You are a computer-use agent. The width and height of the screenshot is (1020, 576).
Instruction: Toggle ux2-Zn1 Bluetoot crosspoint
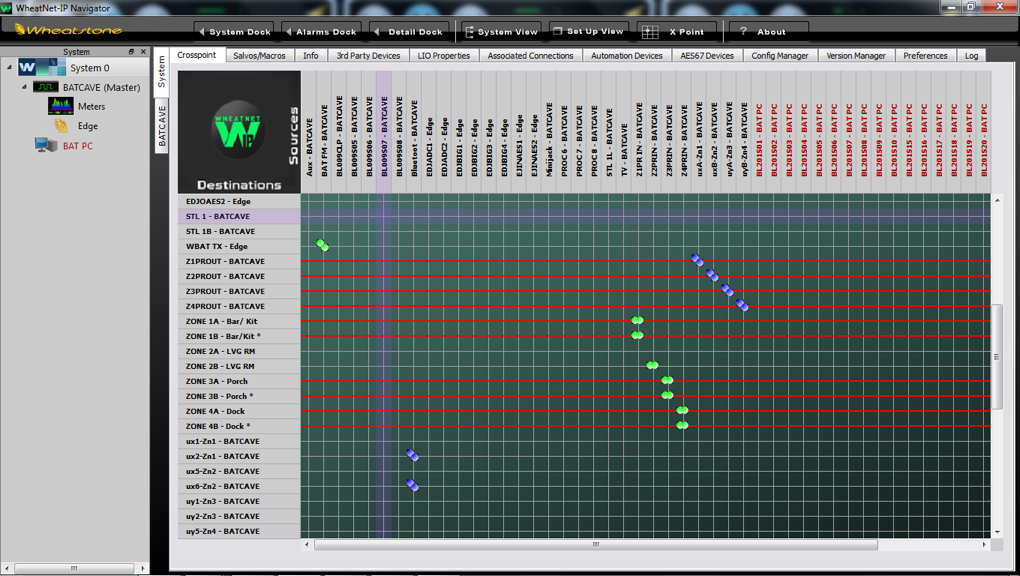[412, 455]
